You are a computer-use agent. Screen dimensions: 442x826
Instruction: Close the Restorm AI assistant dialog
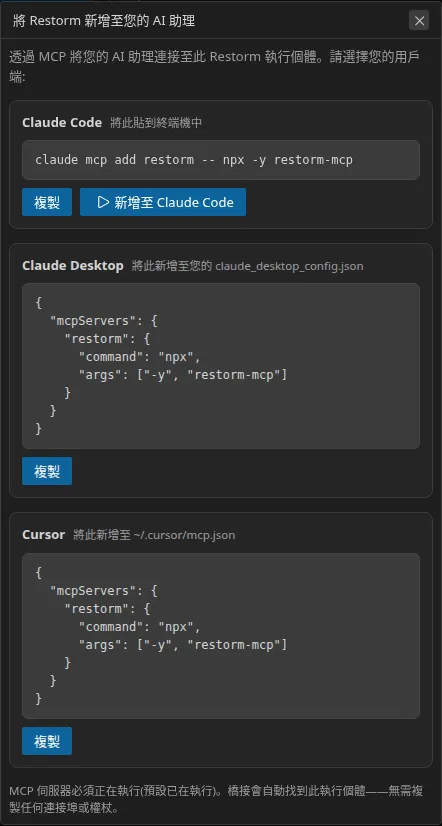pyautogui.click(x=419, y=21)
